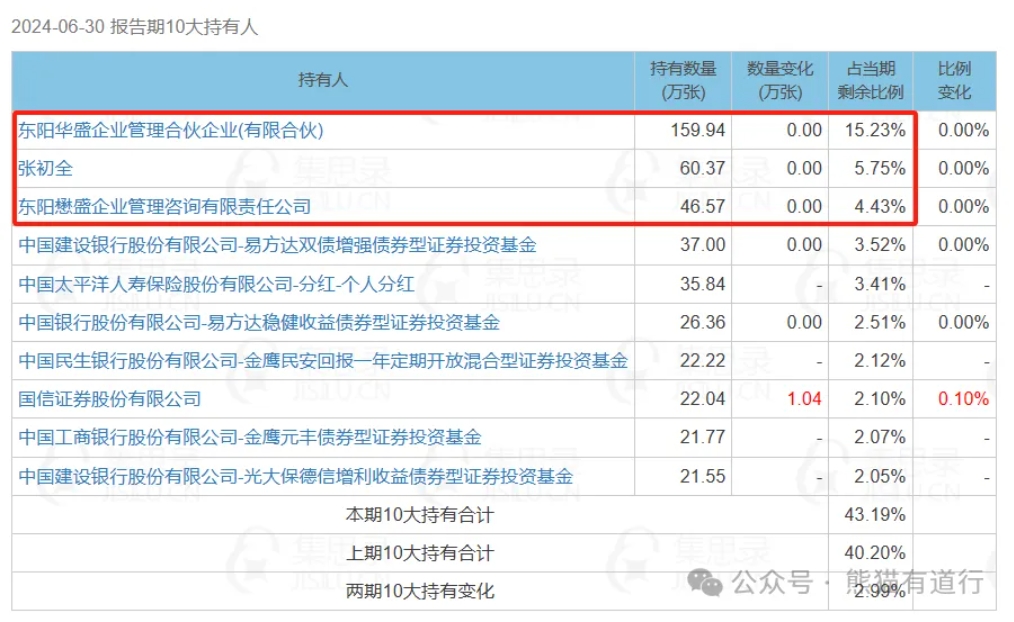Select the 数量变化(万张) column header
The height and width of the screenshot is (622, 1014).
(x=780, y=80)
